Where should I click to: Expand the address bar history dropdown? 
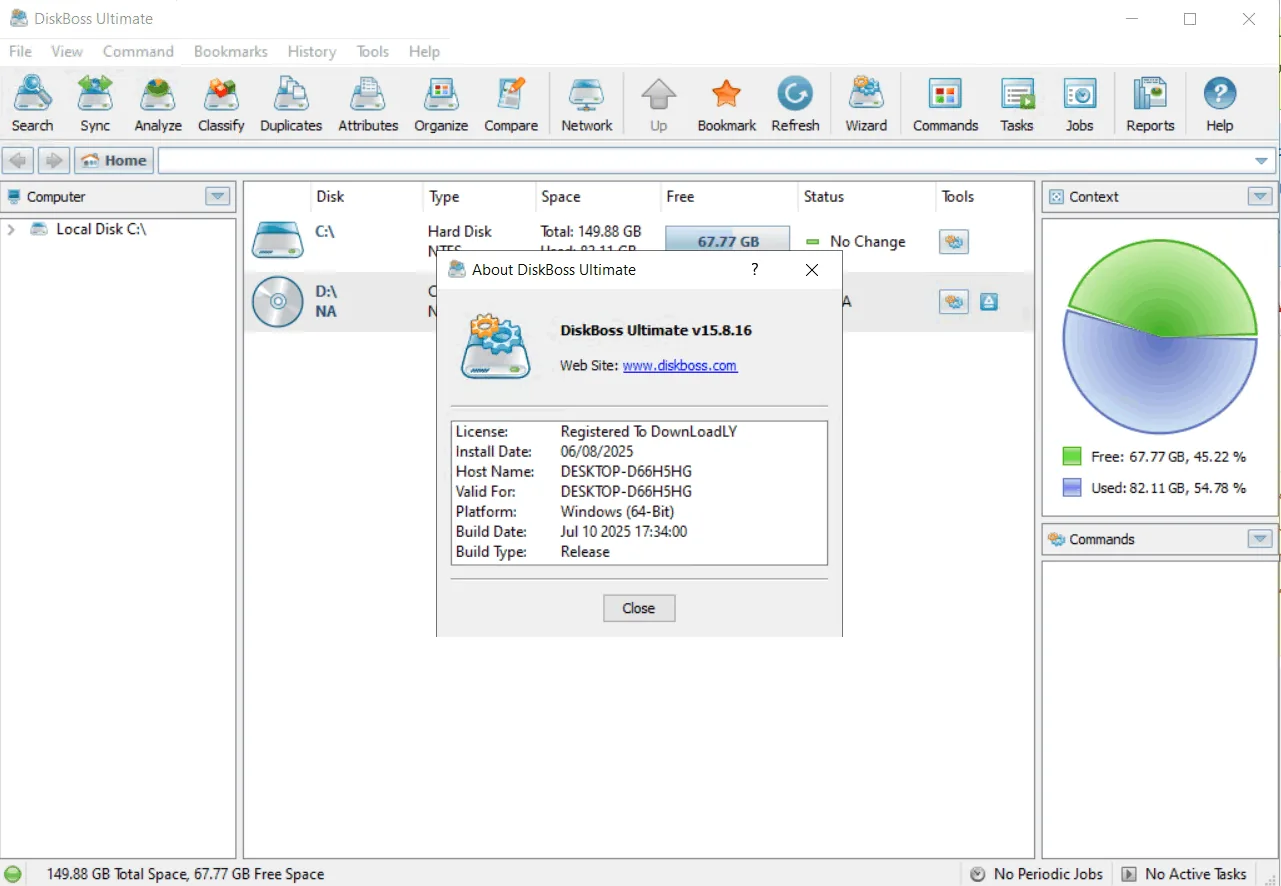tap(1261, 161)
